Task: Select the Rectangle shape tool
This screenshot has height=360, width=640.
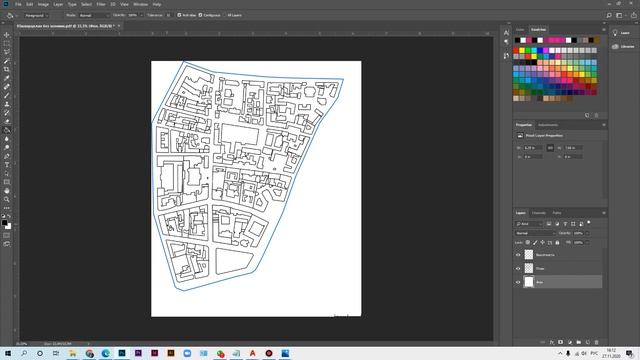Action: 7,182
